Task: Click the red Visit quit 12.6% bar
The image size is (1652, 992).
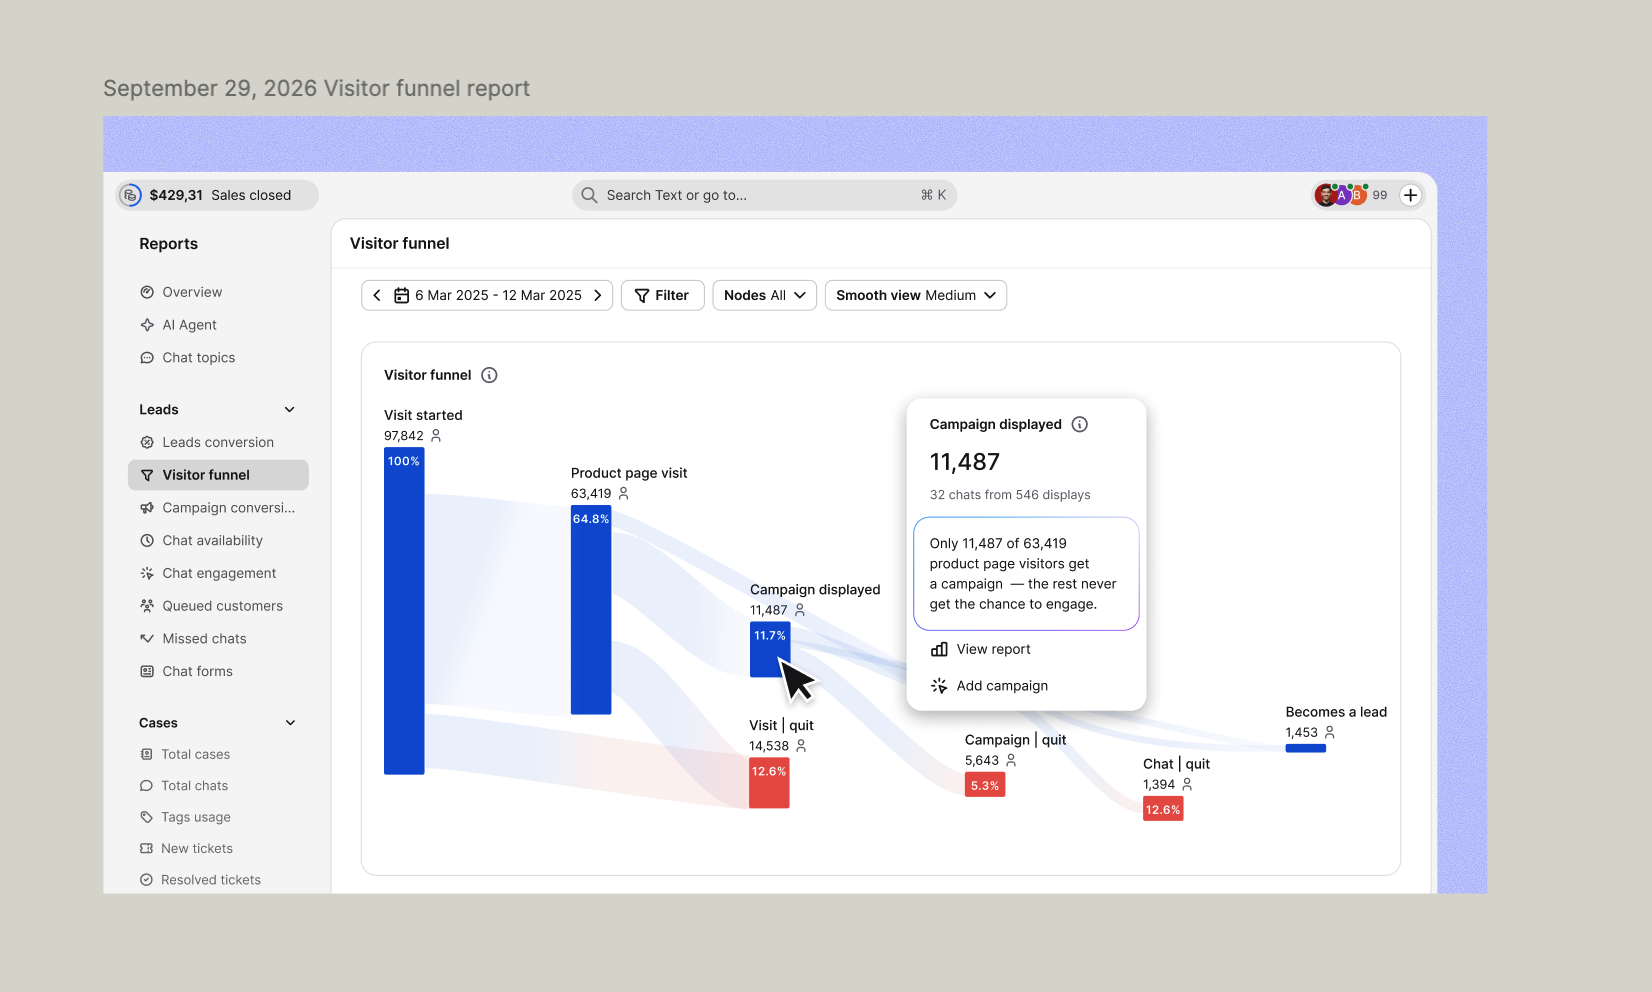Action: 769,783
